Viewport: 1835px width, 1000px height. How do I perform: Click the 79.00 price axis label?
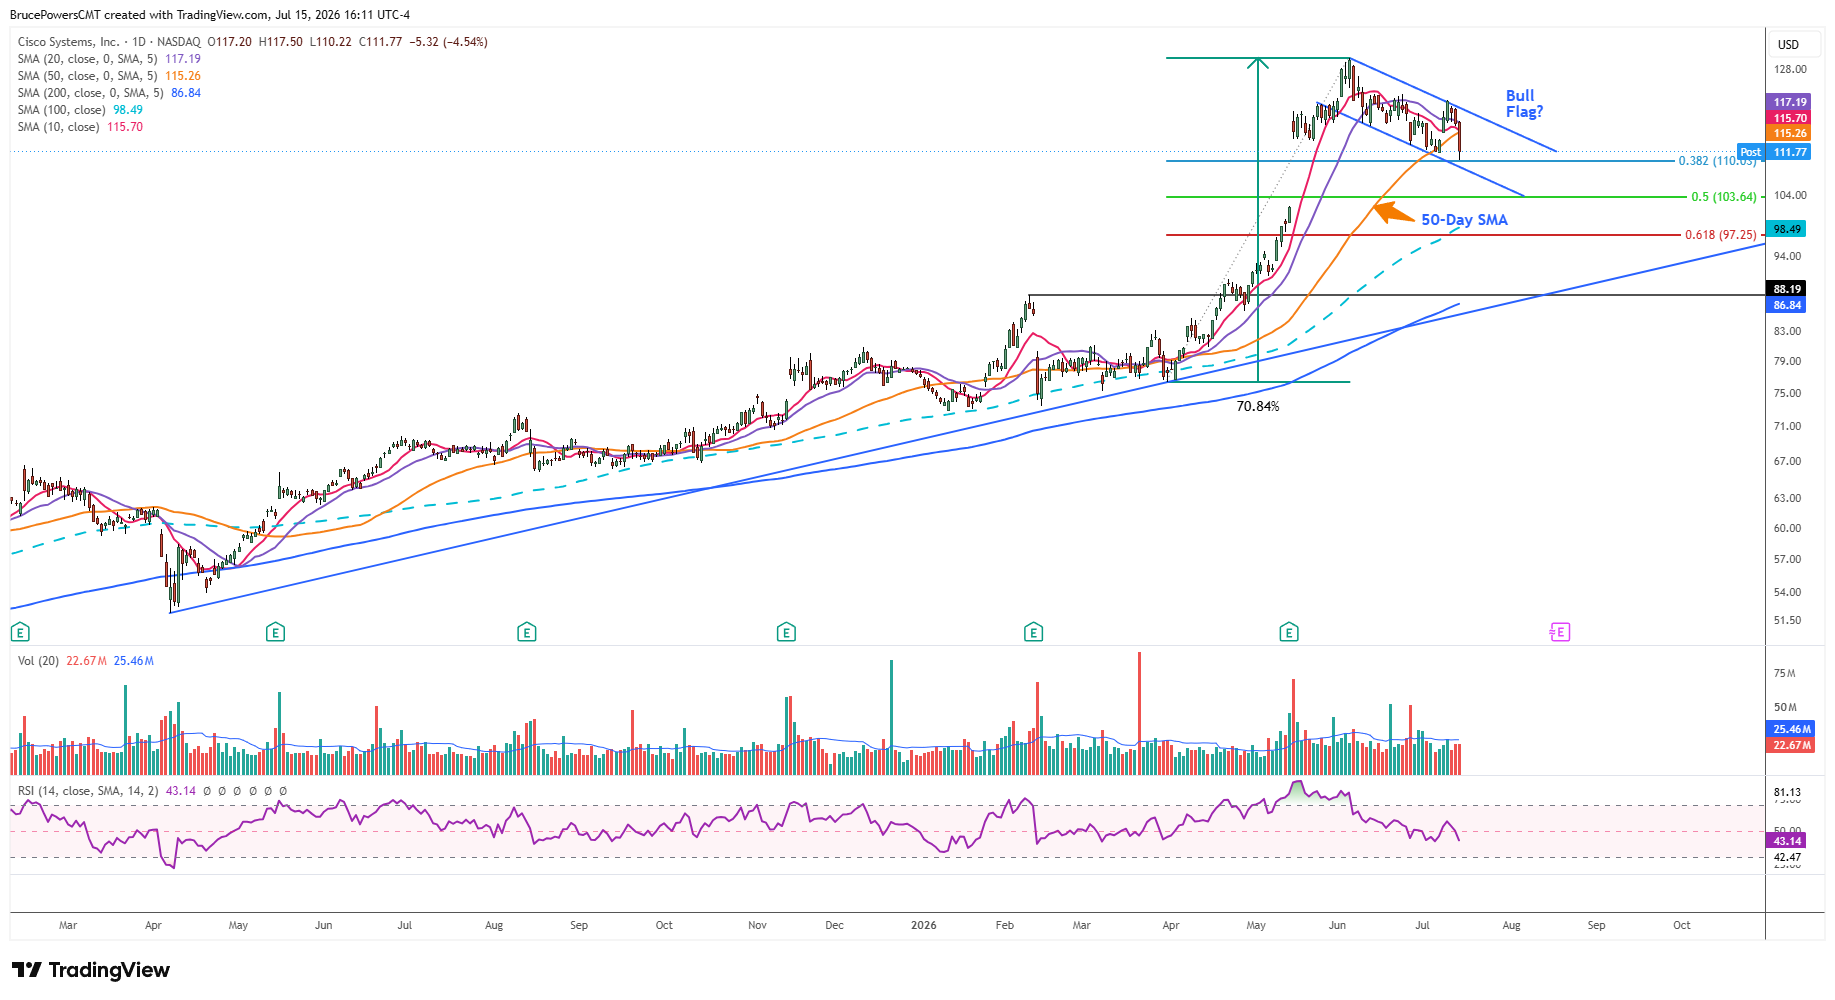1788,361
